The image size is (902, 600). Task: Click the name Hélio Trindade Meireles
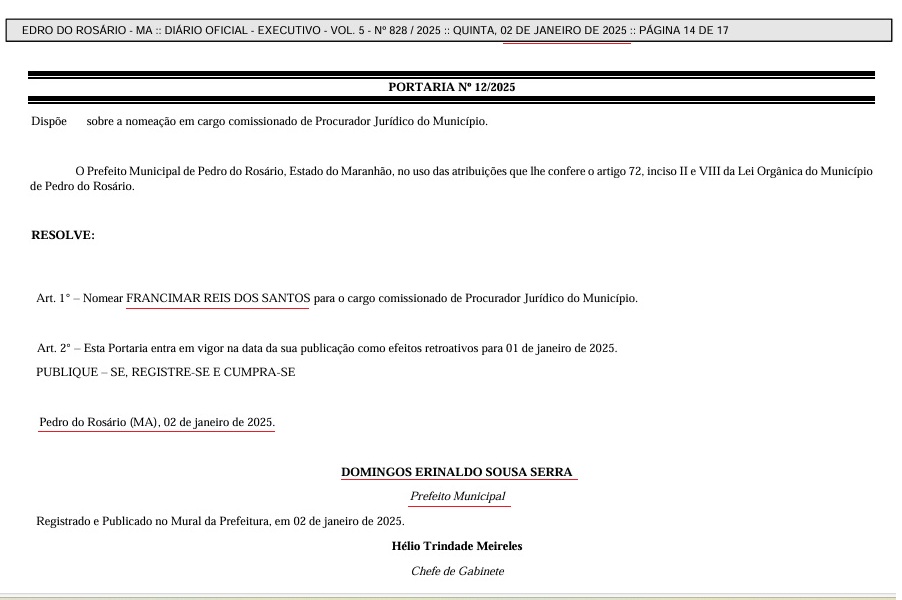pyautogui.click(x=457, y=546)
